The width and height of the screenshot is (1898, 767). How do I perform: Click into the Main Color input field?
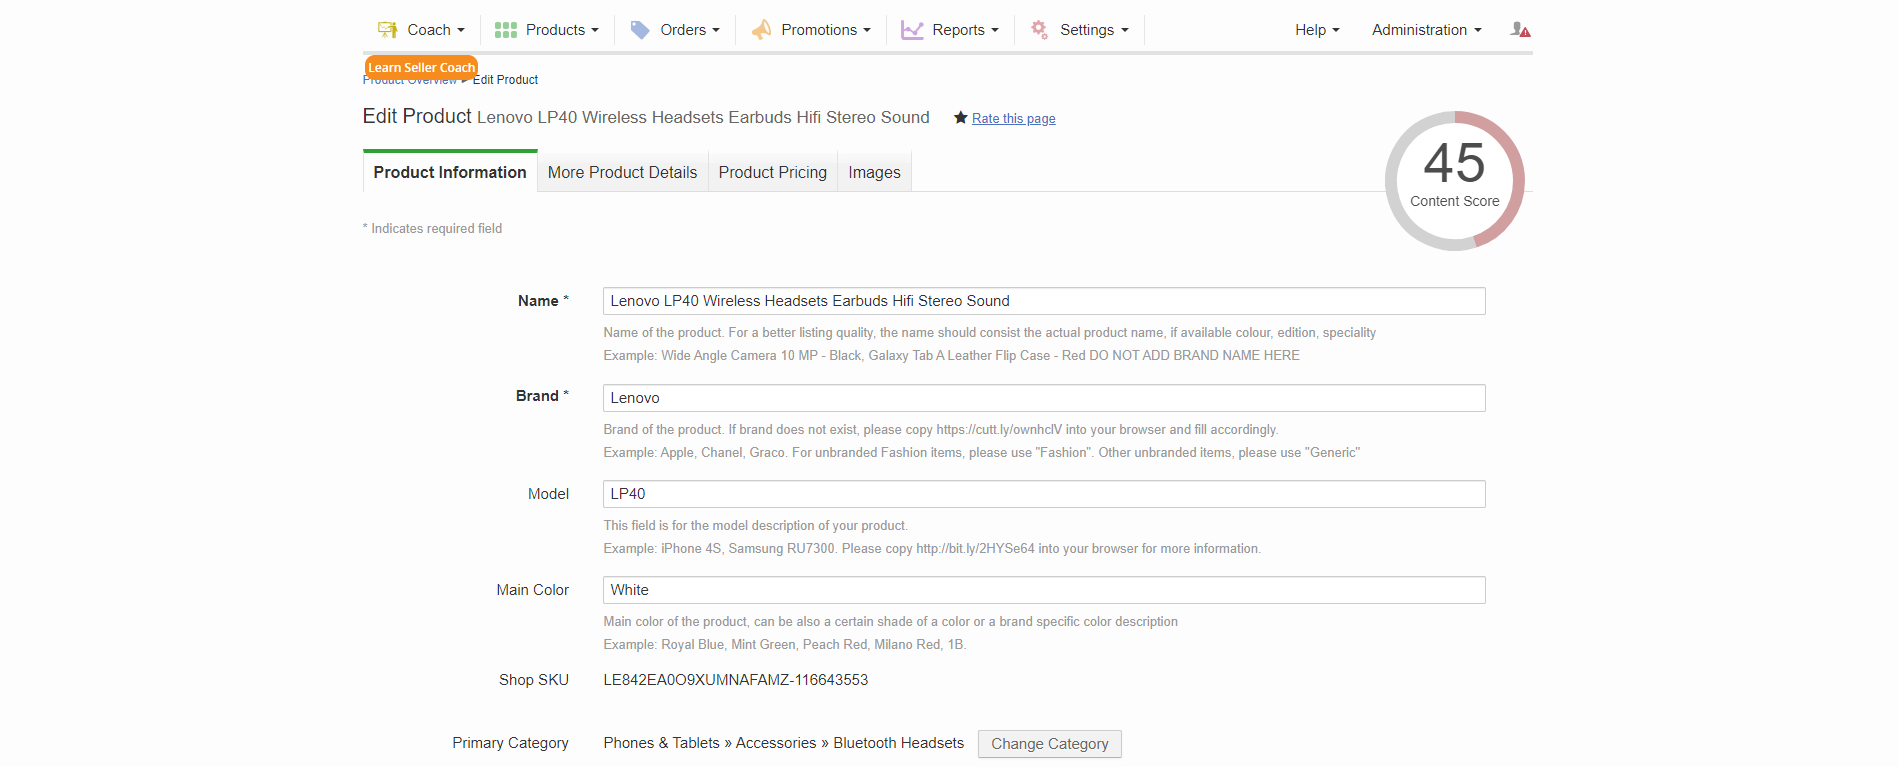pos(1044,590)
